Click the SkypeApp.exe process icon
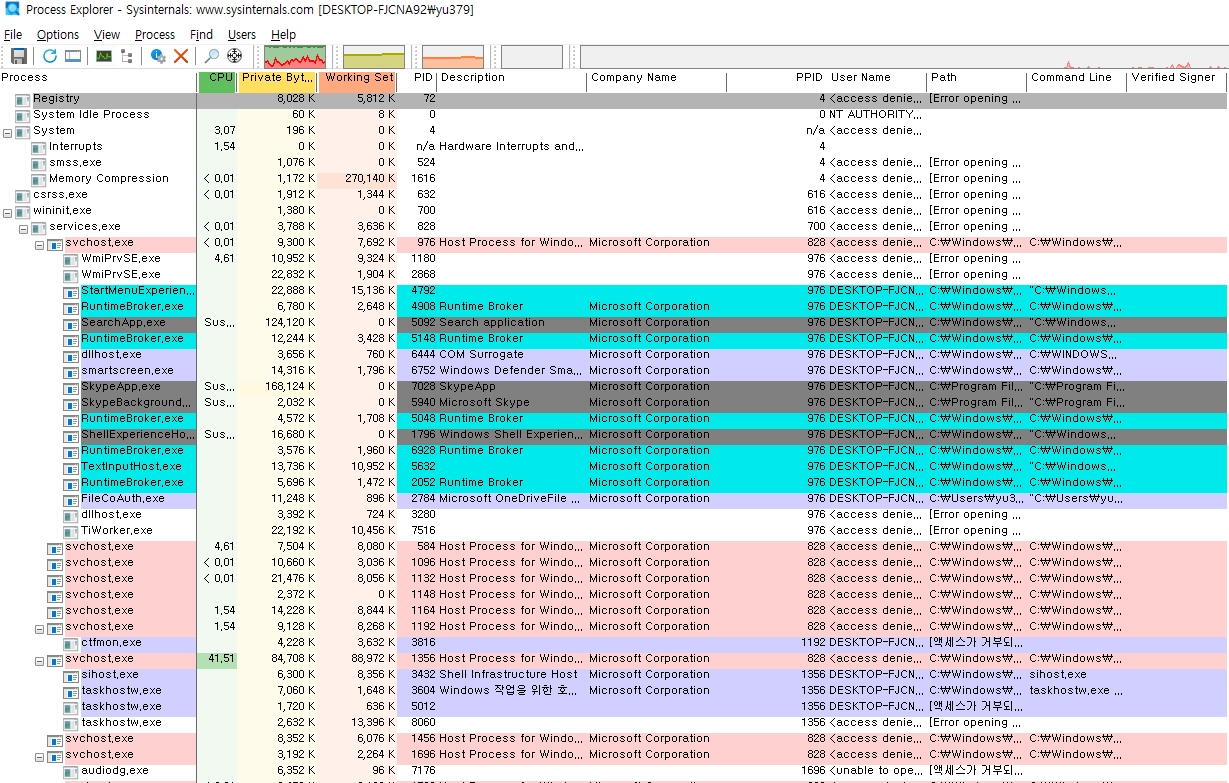 71,387
